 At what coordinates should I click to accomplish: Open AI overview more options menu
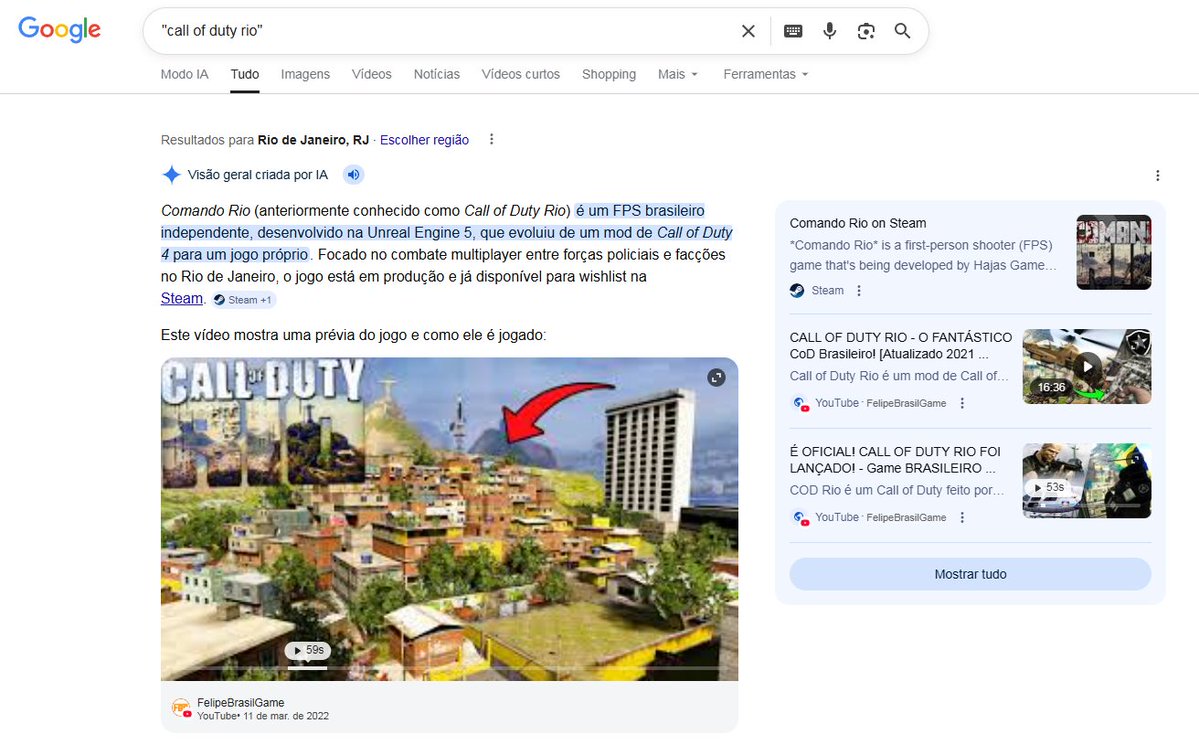click(1158, 176)
